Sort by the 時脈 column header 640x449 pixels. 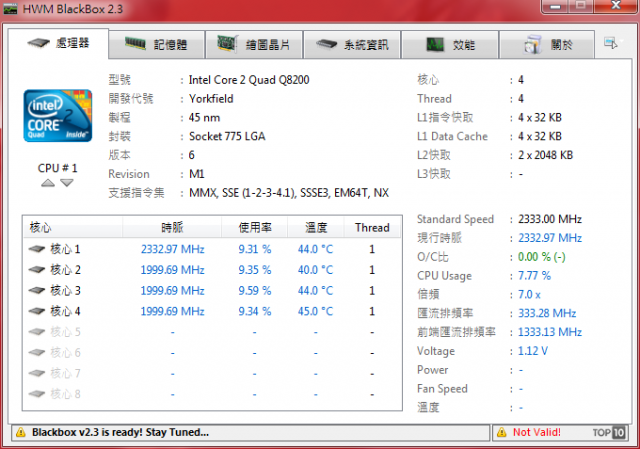click(172, 227)
